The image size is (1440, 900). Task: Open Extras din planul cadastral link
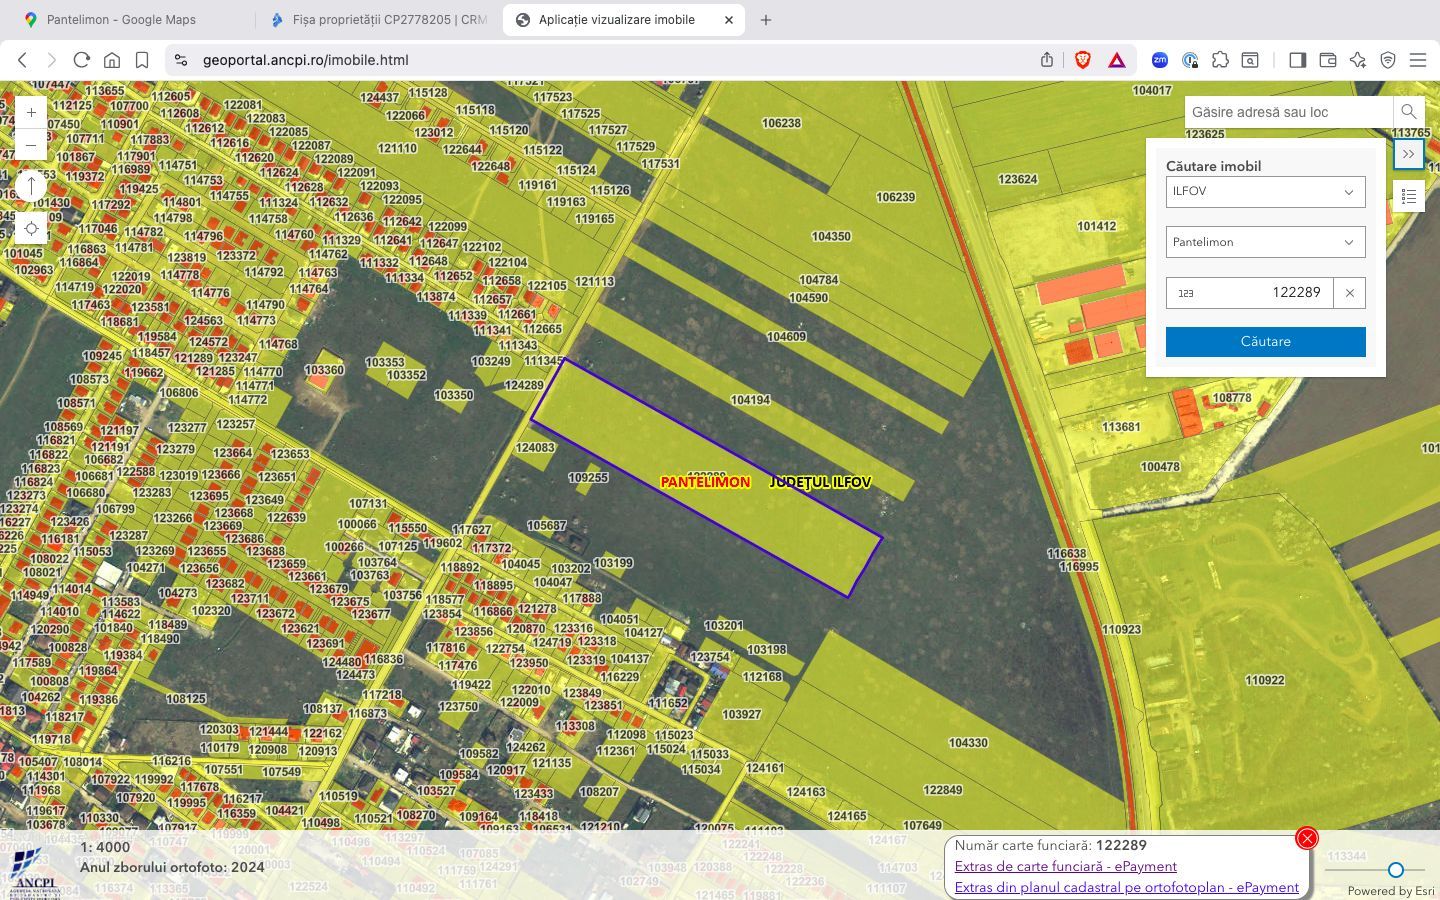click(x=1126, y=887)
